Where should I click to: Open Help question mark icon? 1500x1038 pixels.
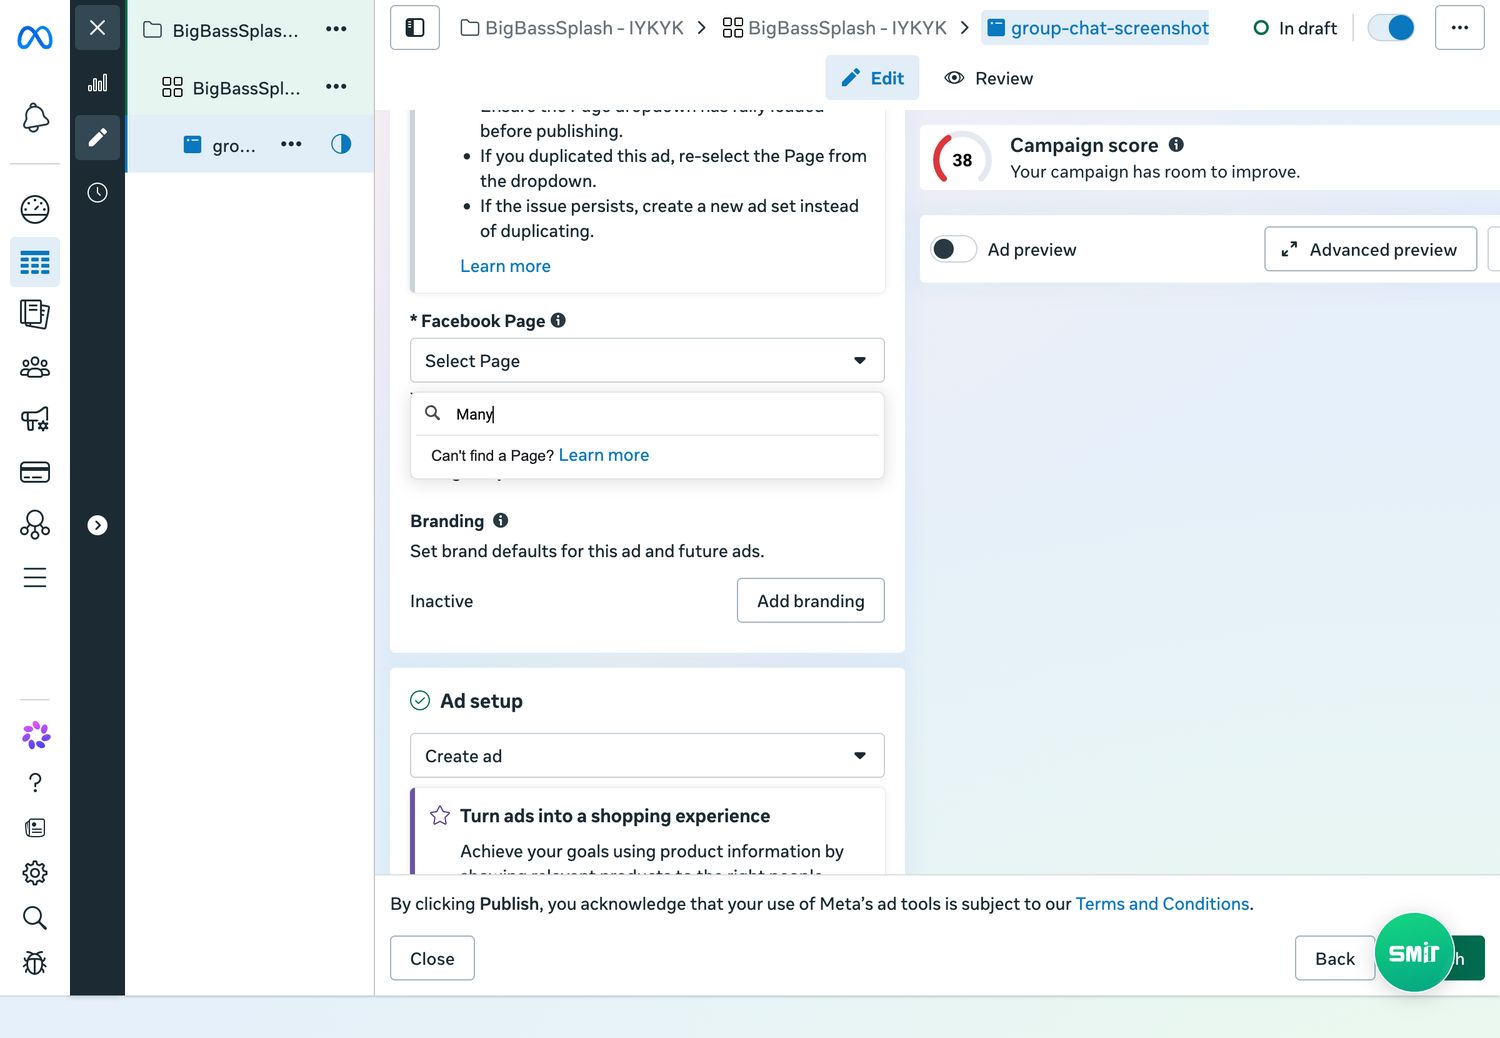point(35,782)
